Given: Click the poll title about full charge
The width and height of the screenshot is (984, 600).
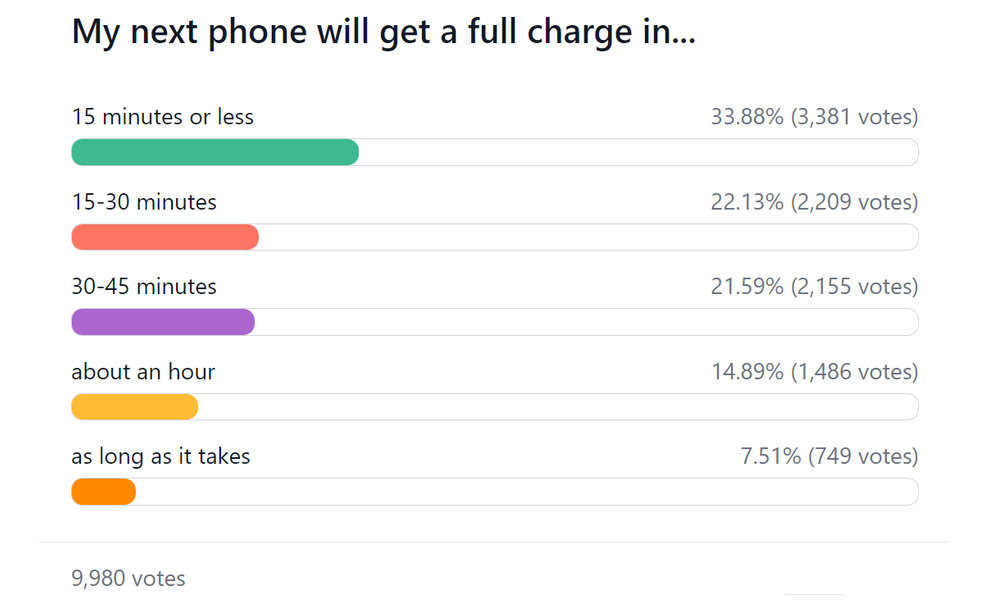Looking at the screenshot, I should (x=384, y=33).
